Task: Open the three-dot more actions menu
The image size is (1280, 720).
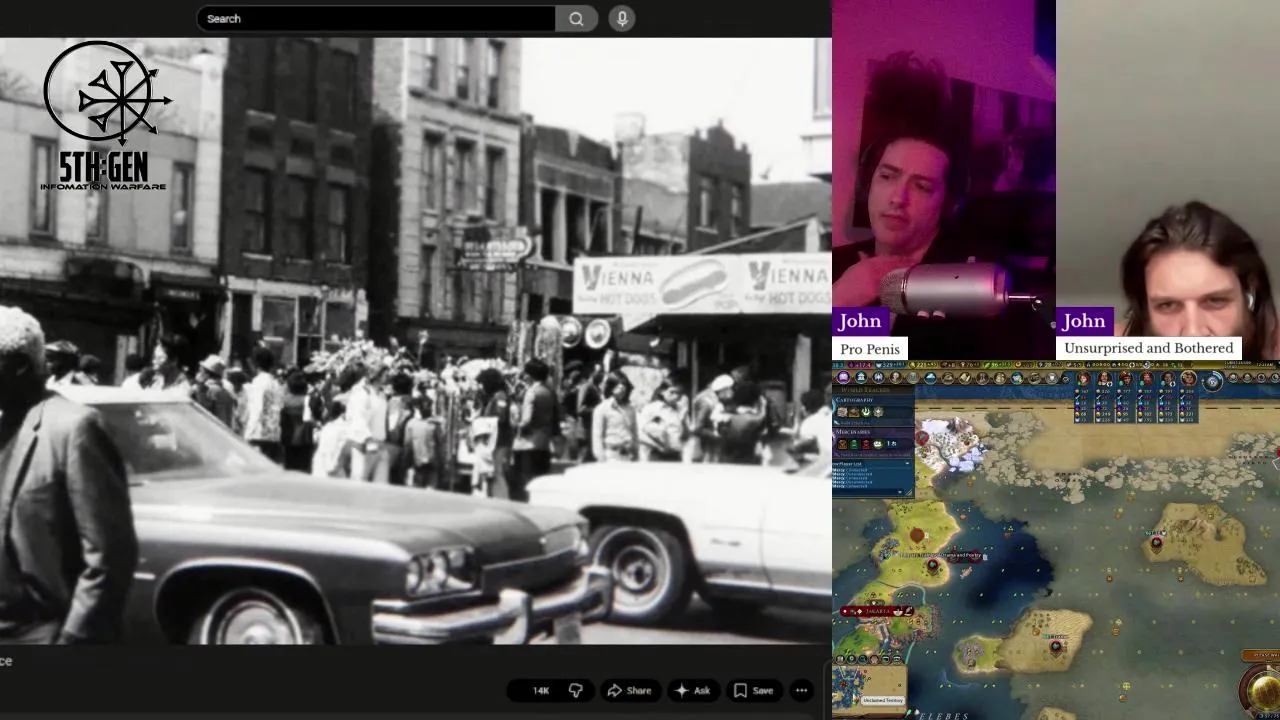Action: coord(801,690)
